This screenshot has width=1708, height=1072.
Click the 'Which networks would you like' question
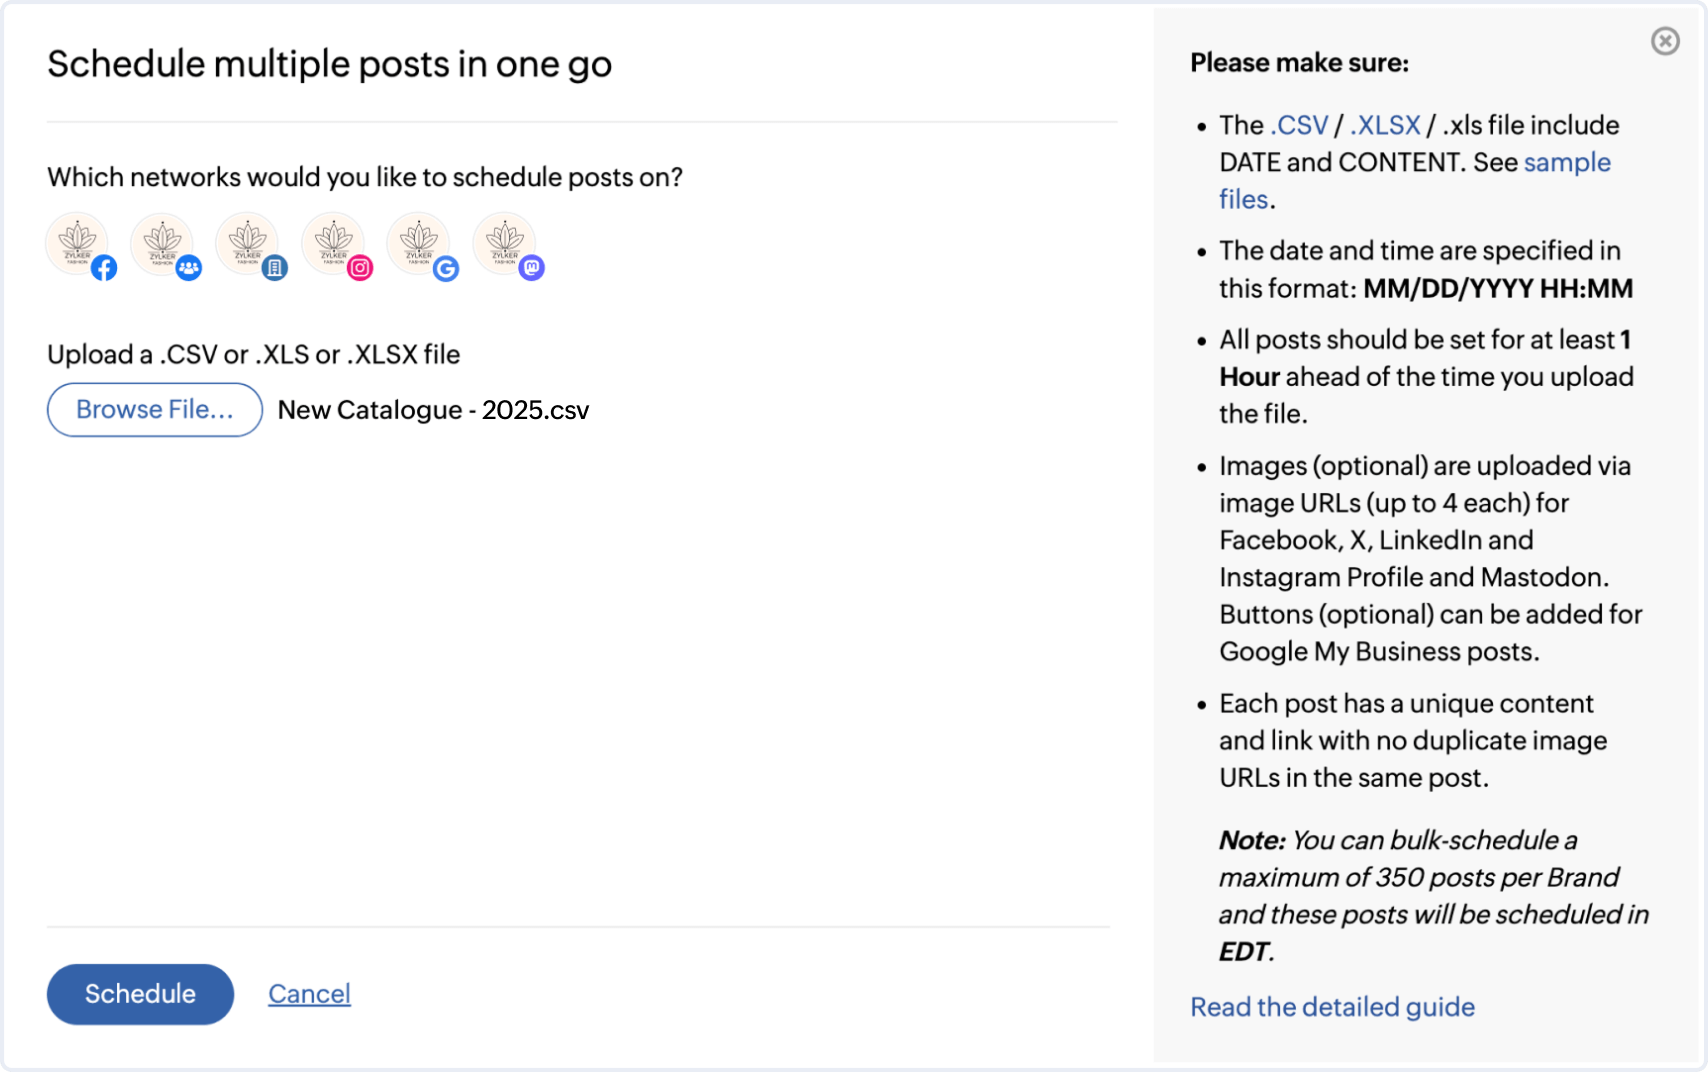(364, 178)
